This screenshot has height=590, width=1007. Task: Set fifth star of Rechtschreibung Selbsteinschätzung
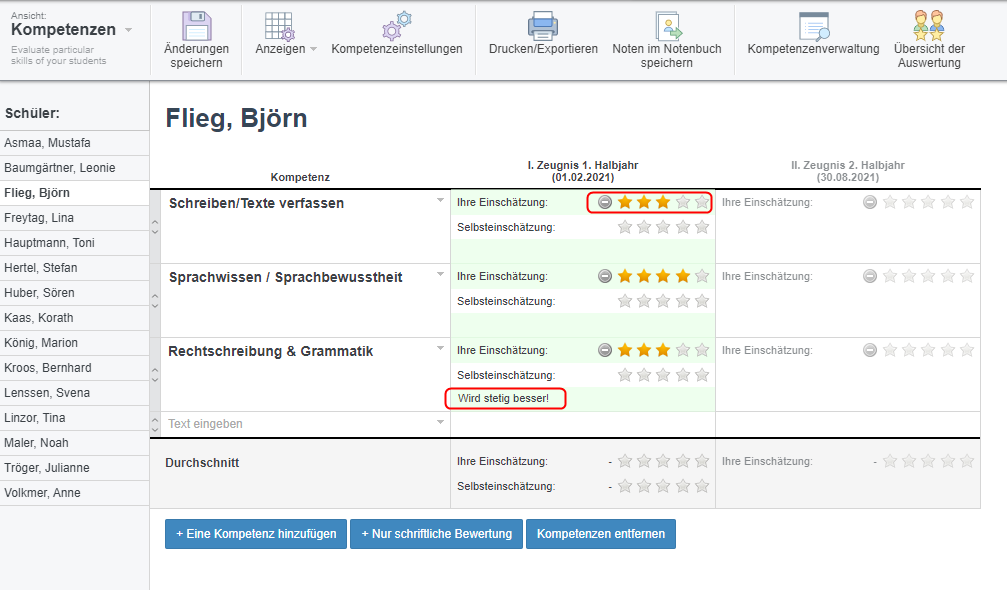coord(702,375)
